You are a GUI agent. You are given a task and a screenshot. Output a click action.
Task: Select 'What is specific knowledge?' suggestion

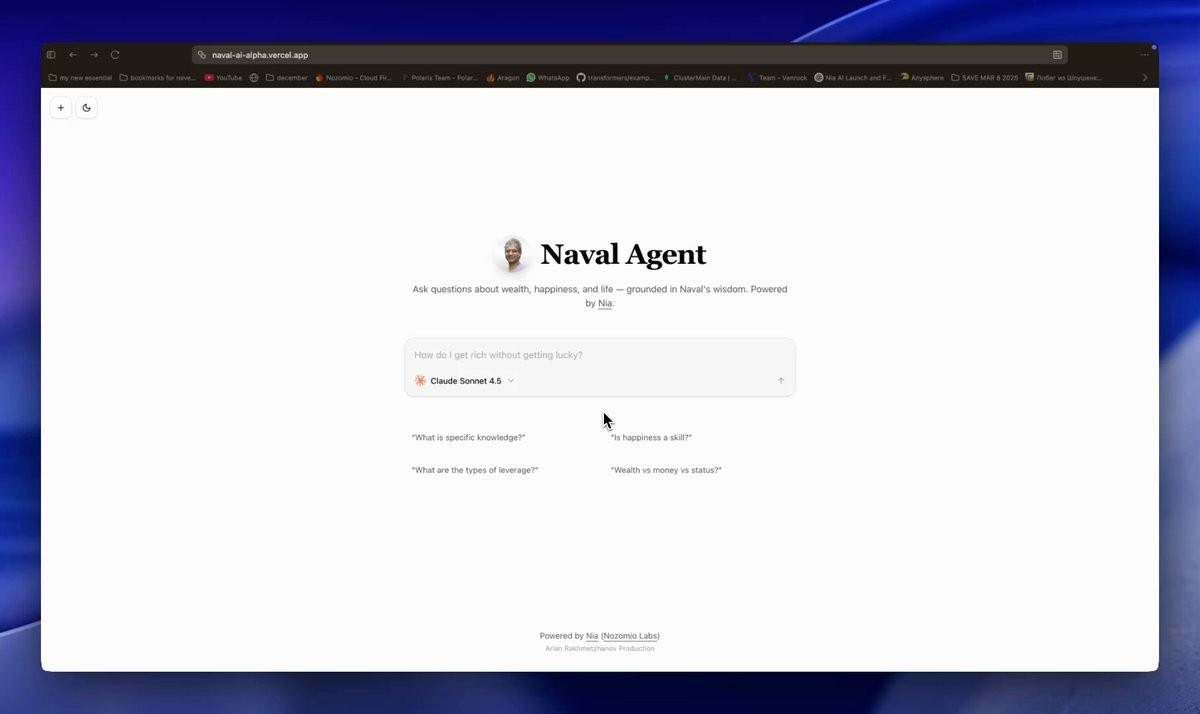tap(468, 438)
